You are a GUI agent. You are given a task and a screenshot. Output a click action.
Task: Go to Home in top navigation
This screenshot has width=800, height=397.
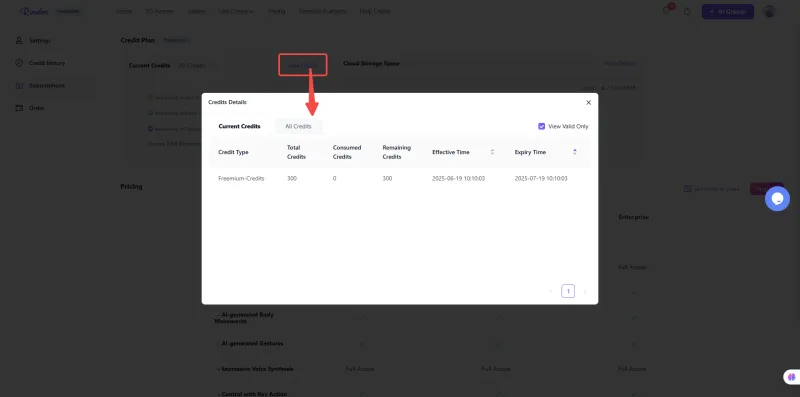tap(124, 11)
